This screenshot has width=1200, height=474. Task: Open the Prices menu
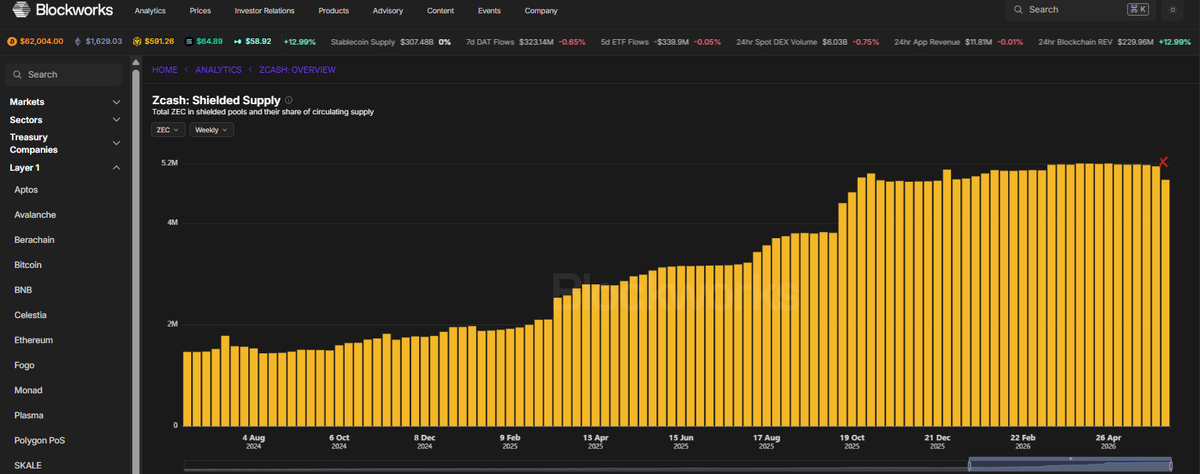(200, 10)
